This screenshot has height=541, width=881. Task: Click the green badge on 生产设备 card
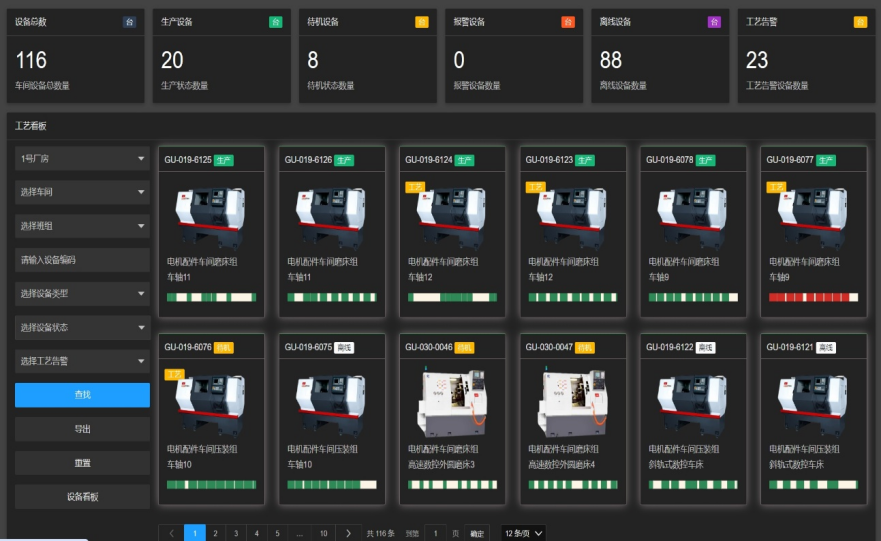(275, 21)
